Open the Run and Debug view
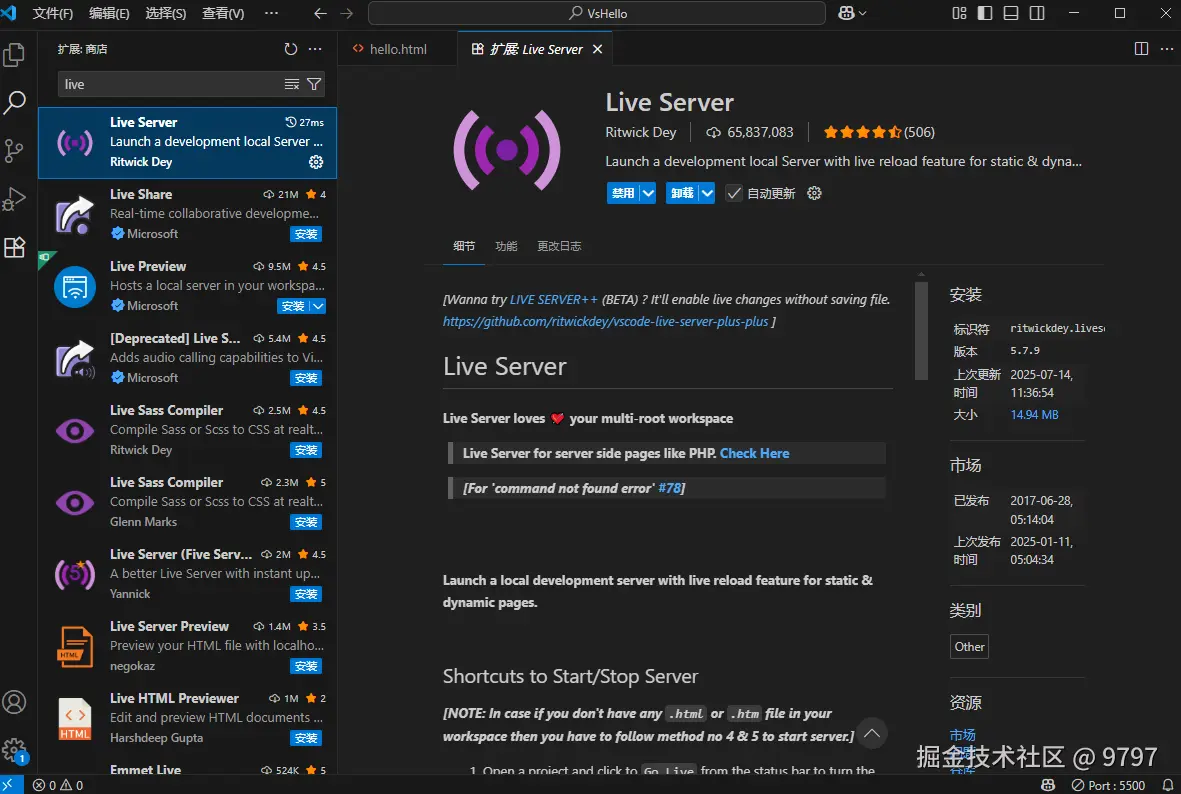The image size is (1181, 794). [14, 199]
